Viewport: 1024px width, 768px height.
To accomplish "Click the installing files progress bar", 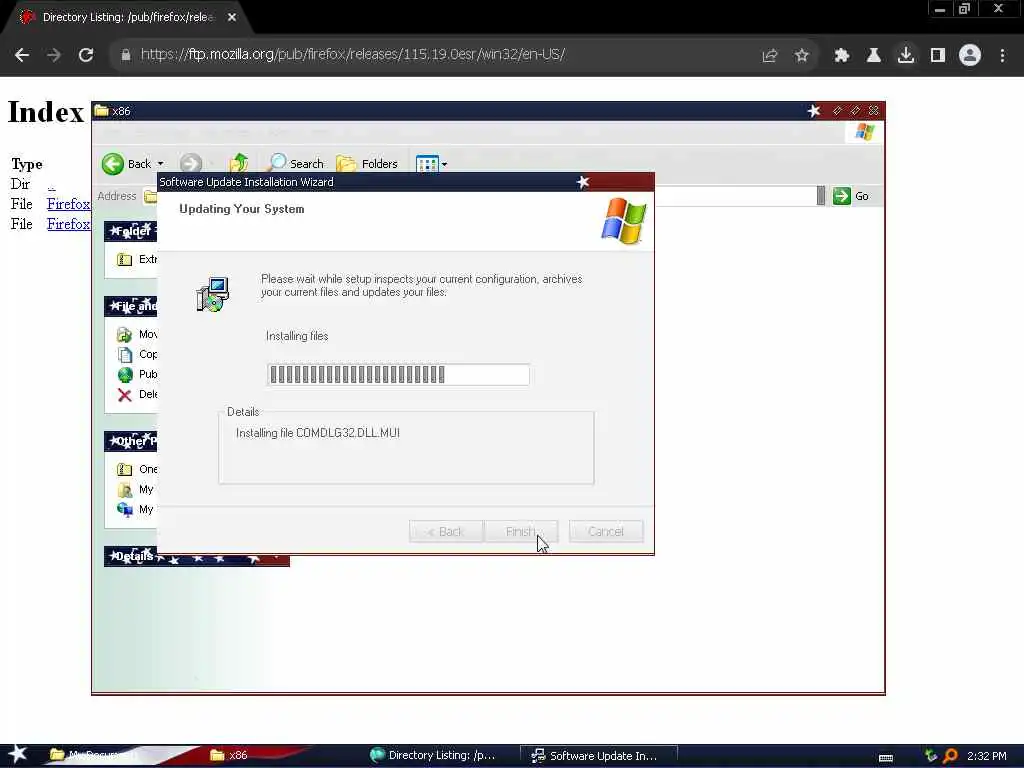I will (x=398, y=375).
